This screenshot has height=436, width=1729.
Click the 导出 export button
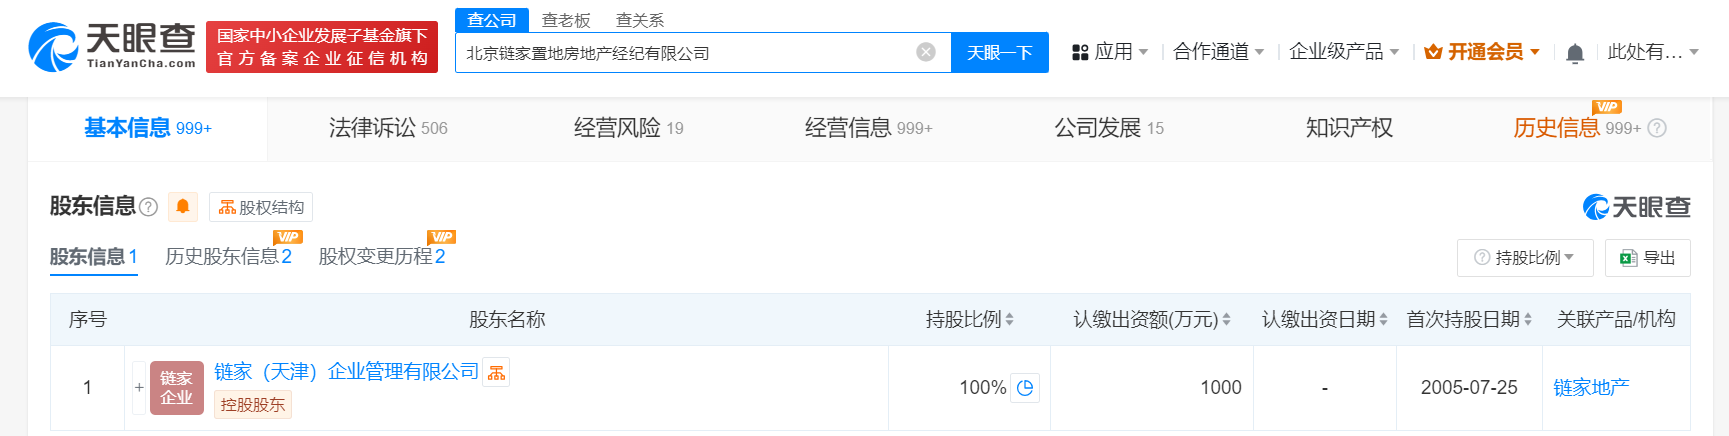pos(1647,257)
